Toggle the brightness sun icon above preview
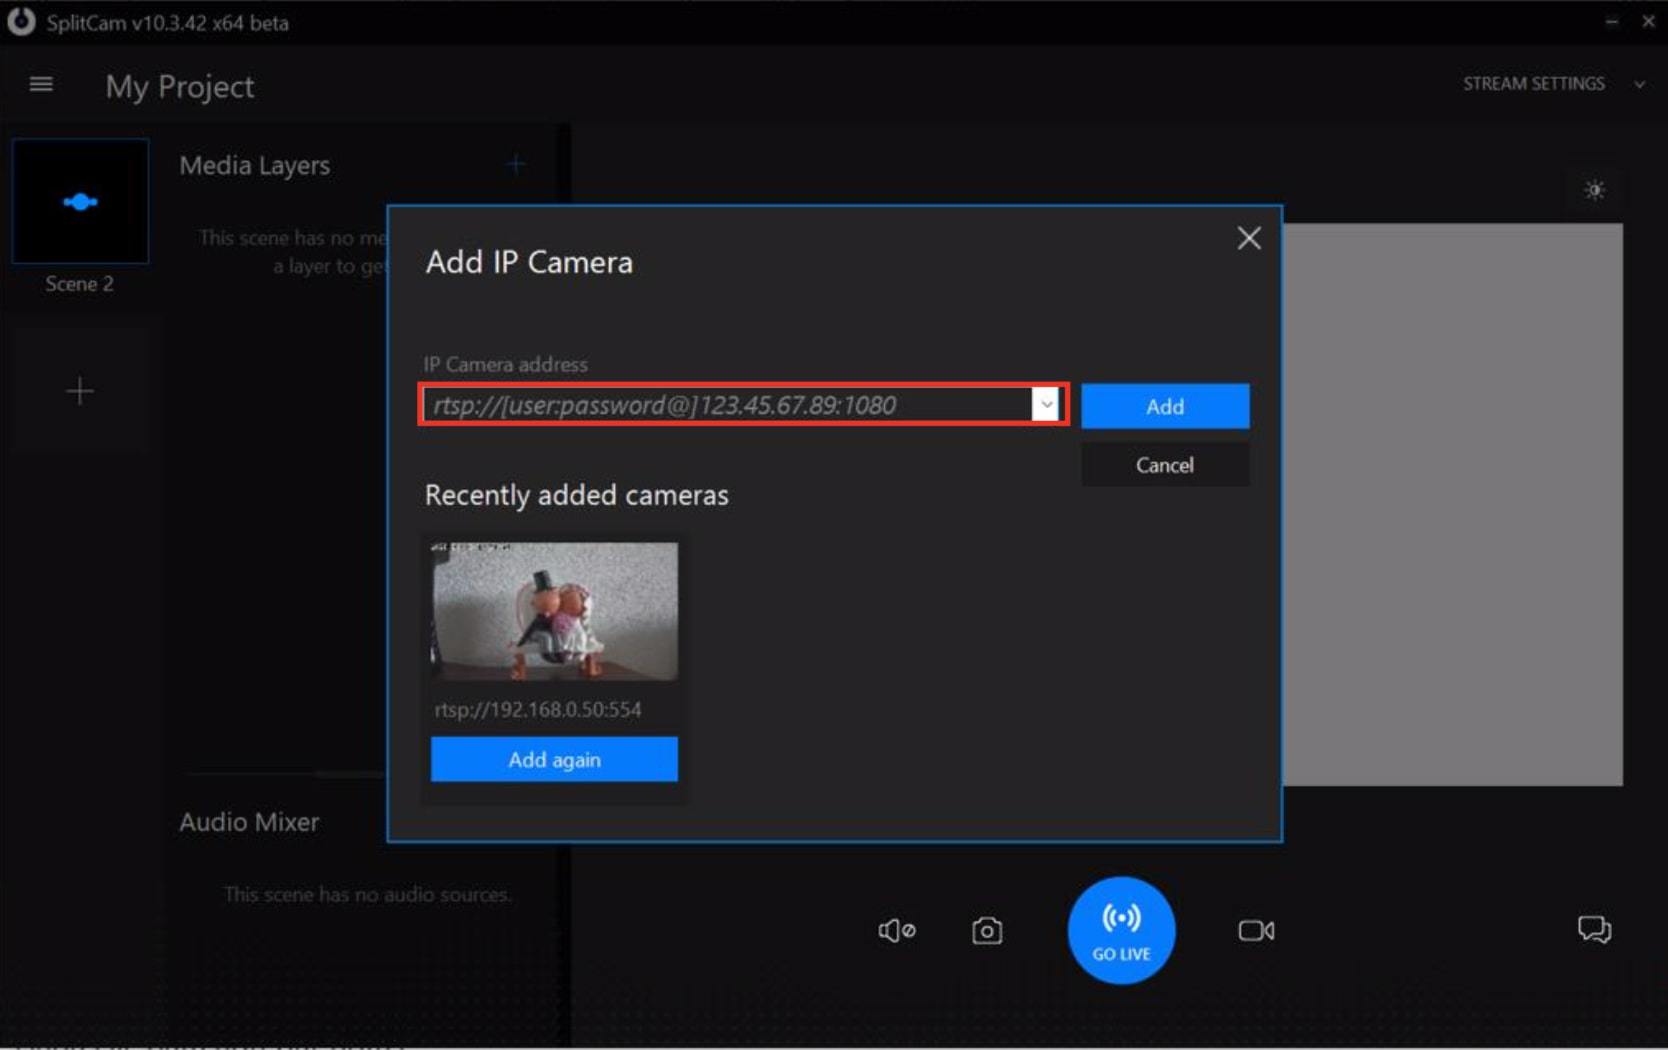The width and height of the screenshot is (1668, 1050). coord(1594,190)
